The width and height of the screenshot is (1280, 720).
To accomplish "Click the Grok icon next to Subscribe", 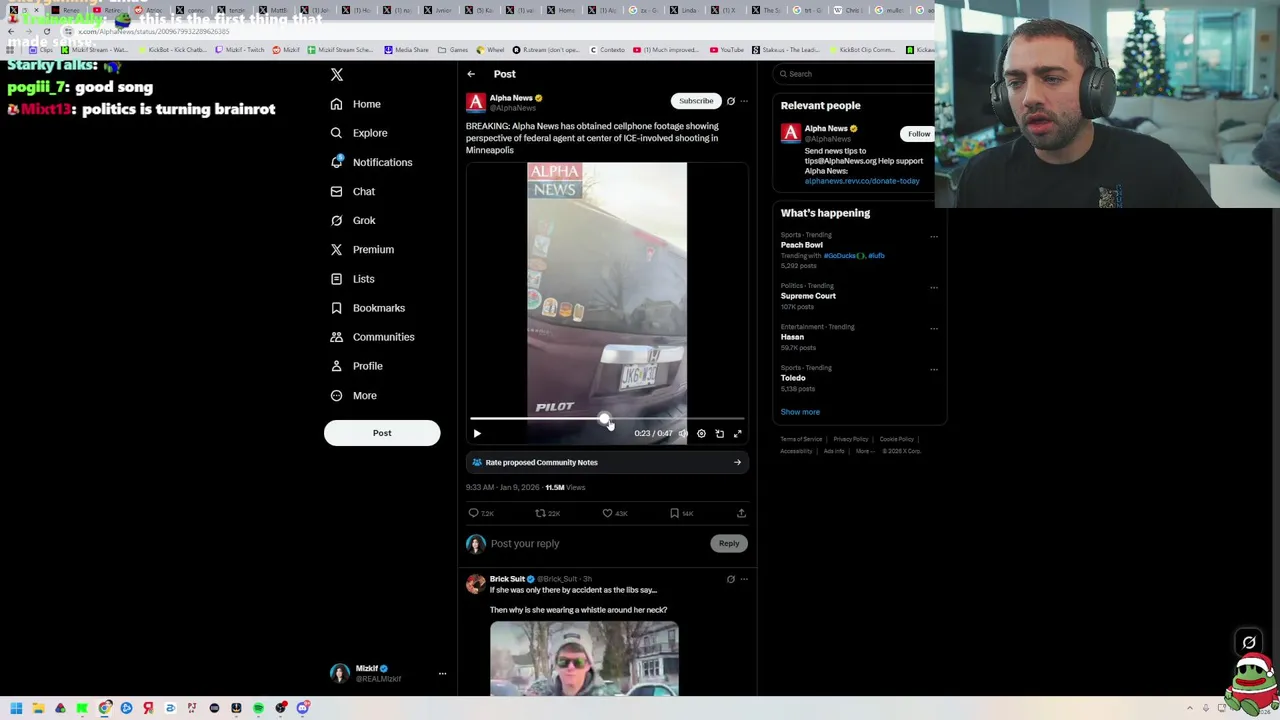I will pos(731,101).
